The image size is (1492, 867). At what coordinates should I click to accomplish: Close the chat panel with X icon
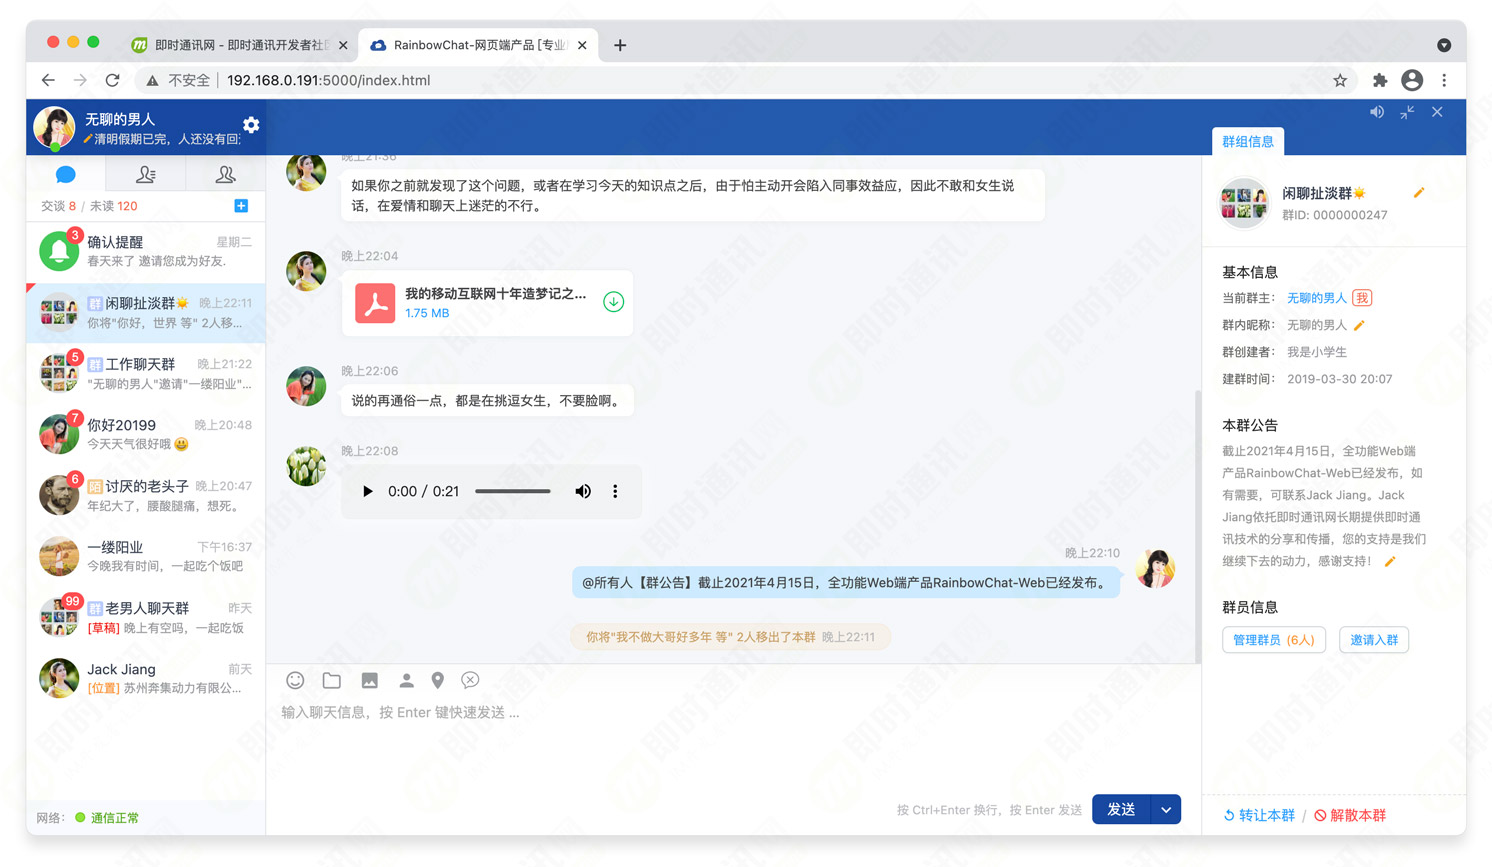pyautogui.click(x=1437, y=112)
